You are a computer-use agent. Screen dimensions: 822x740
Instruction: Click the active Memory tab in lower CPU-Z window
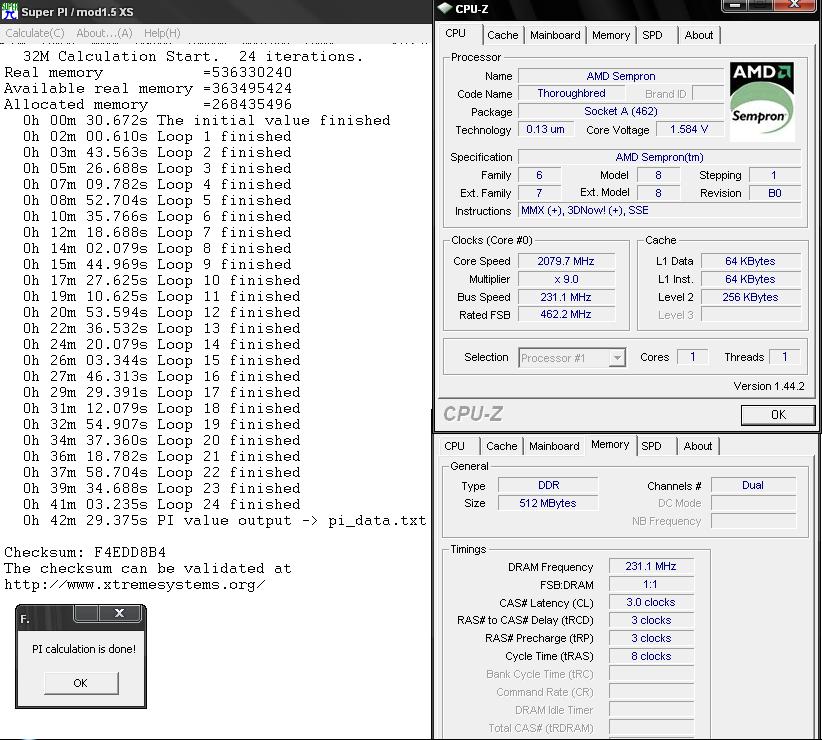point(610,444)
